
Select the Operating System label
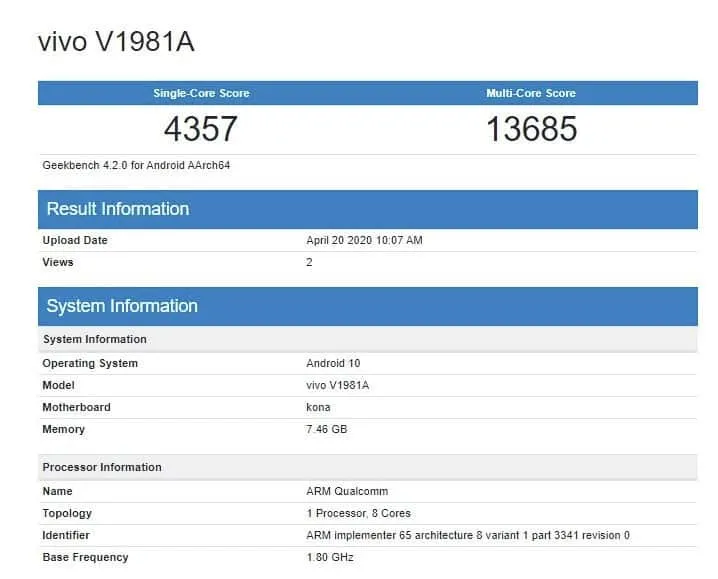click(x=90, y=363)
